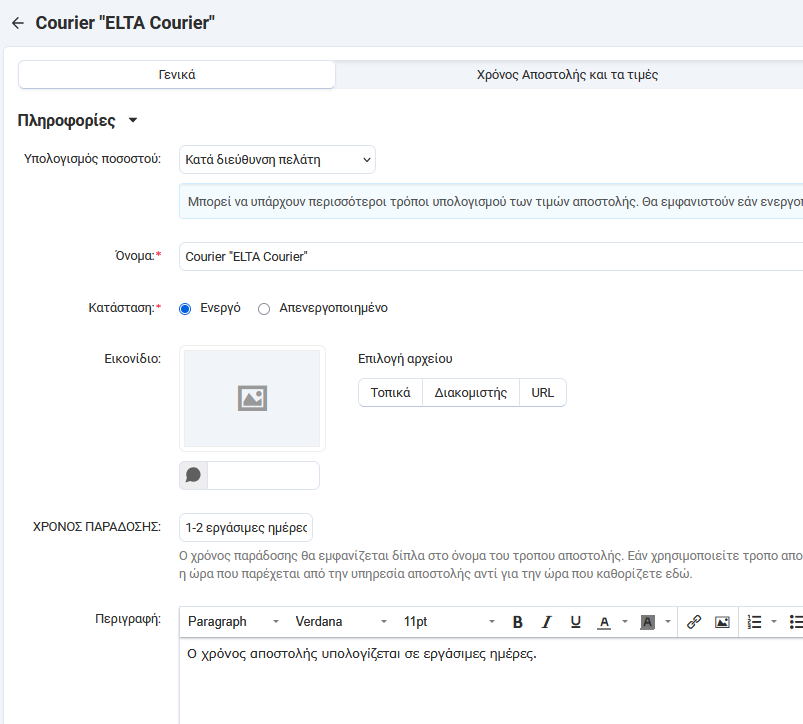This screenshot has height=724, width=803.
Task: Collapse the Πληροφορίες section arrow
Action: pos(133,120)
